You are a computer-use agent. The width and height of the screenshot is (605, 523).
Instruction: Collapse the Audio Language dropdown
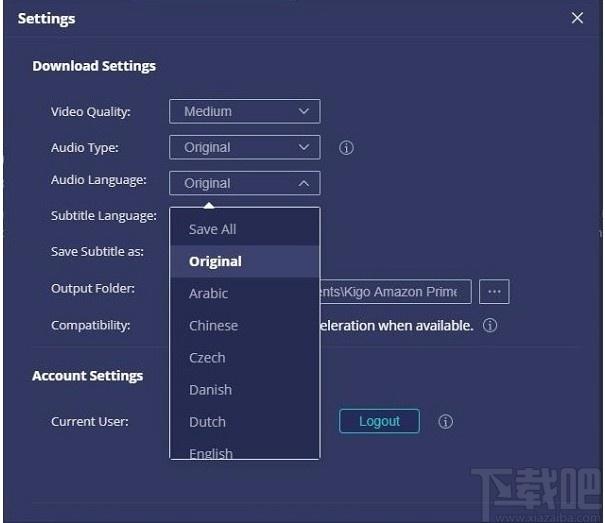point(245,183)
